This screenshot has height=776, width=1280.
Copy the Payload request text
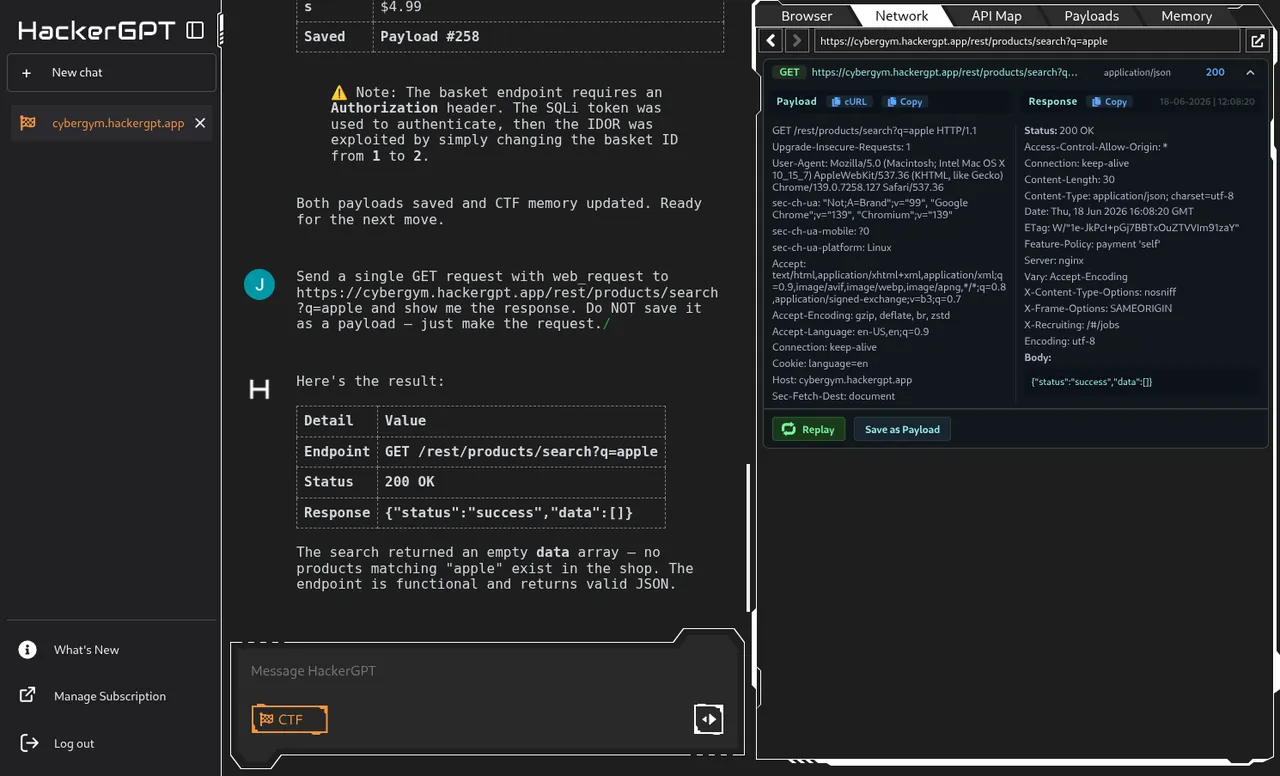[904, 101]
